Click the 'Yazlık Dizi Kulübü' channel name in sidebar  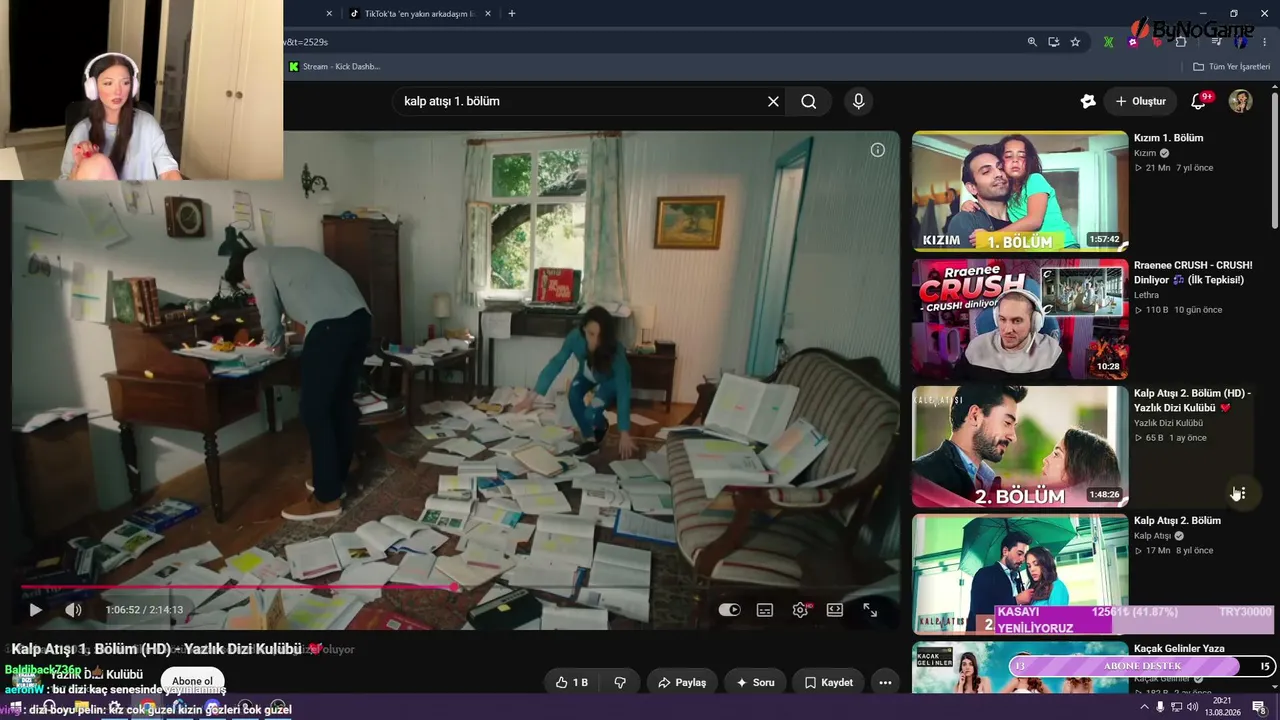(1168, 423)
